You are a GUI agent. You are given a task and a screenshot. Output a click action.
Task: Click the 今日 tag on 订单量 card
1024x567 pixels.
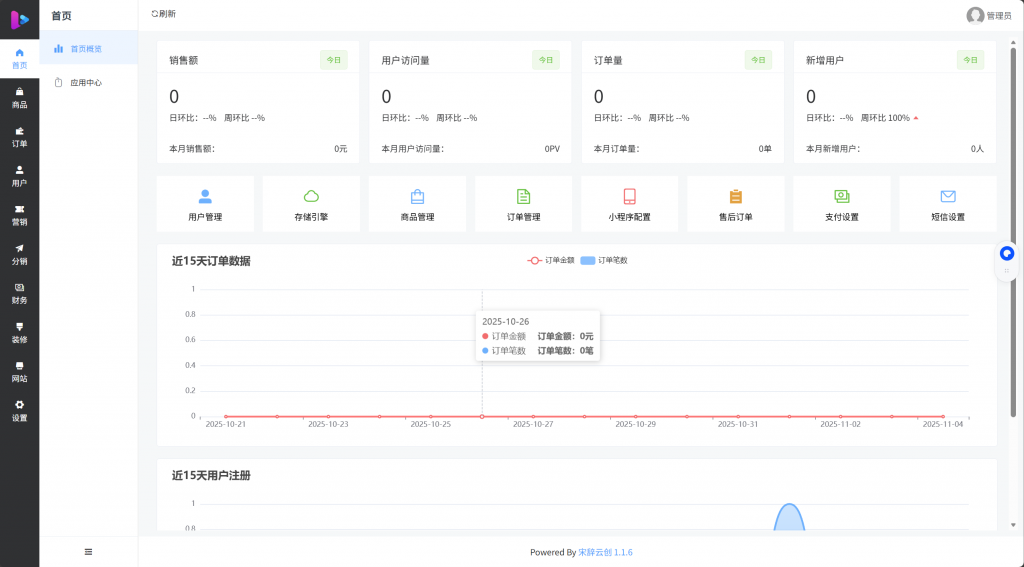[x=758, y=60]
